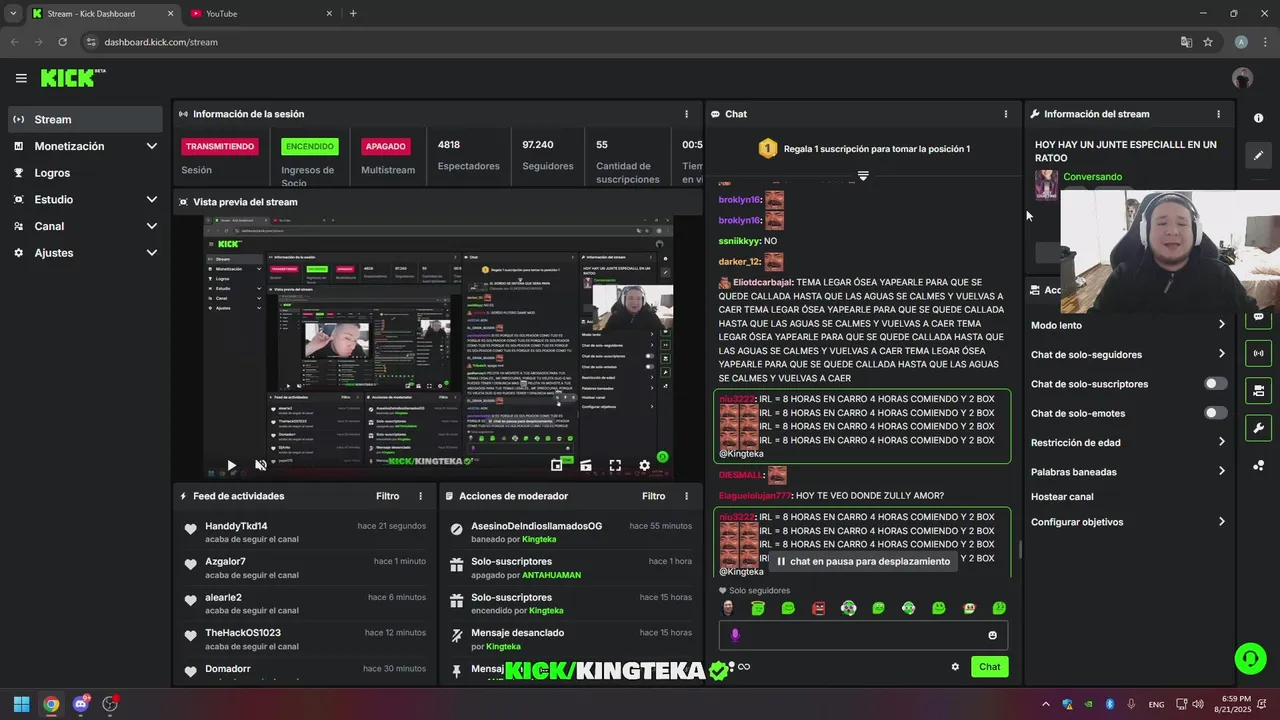Click the browser address bar
This screenshot has width=1280, height=720.
(630, 42)
